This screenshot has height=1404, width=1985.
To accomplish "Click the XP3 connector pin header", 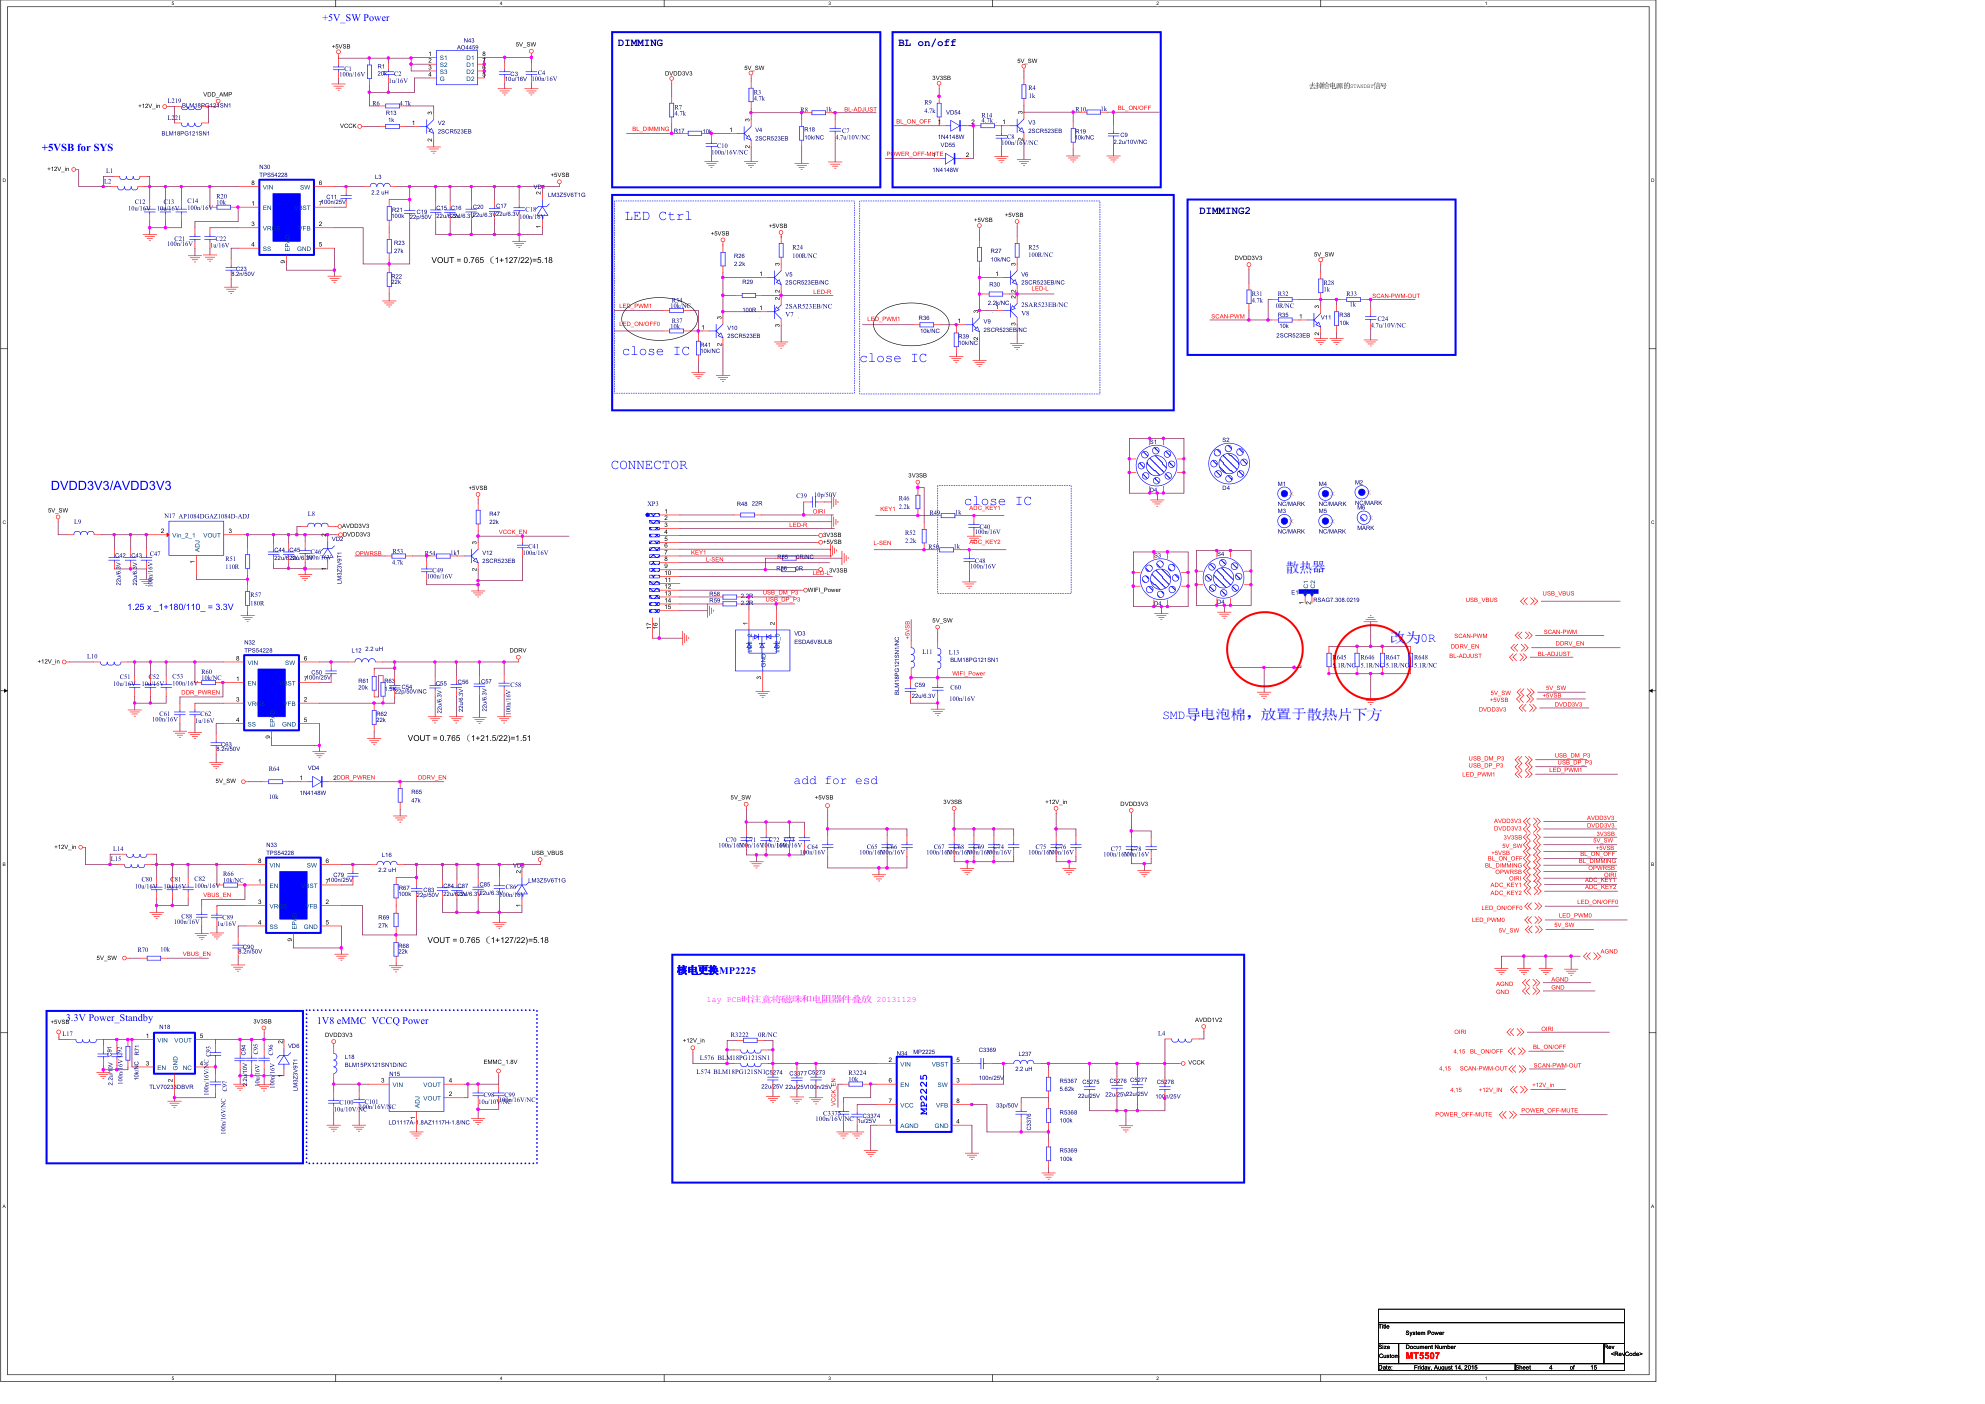I will pos(654,560).
